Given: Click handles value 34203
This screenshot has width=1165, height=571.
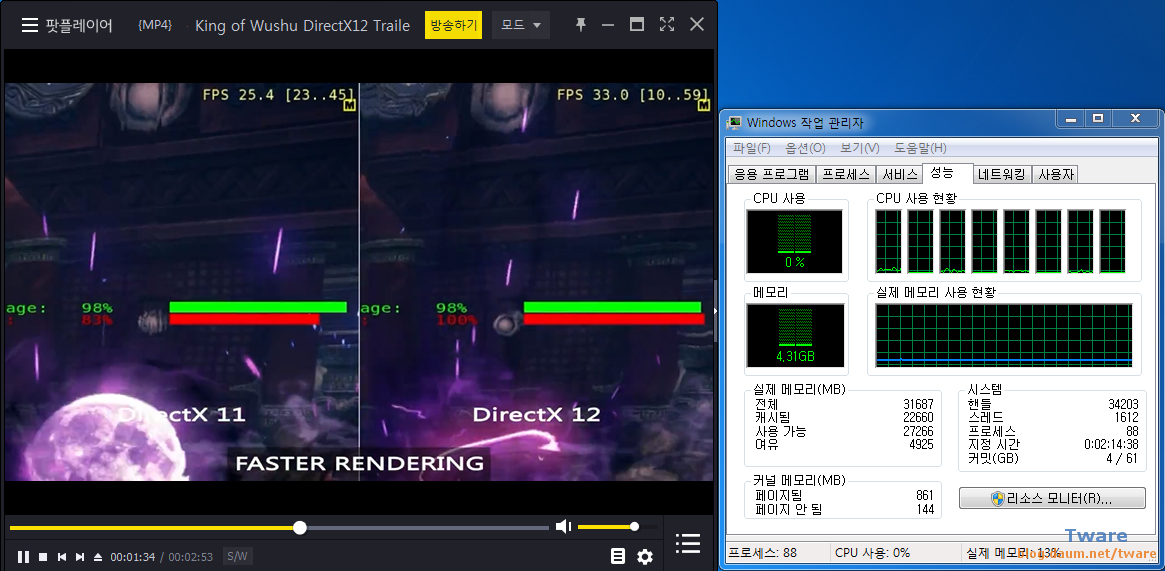Looking at the screenshot, I should click(x=1123, y=404).
